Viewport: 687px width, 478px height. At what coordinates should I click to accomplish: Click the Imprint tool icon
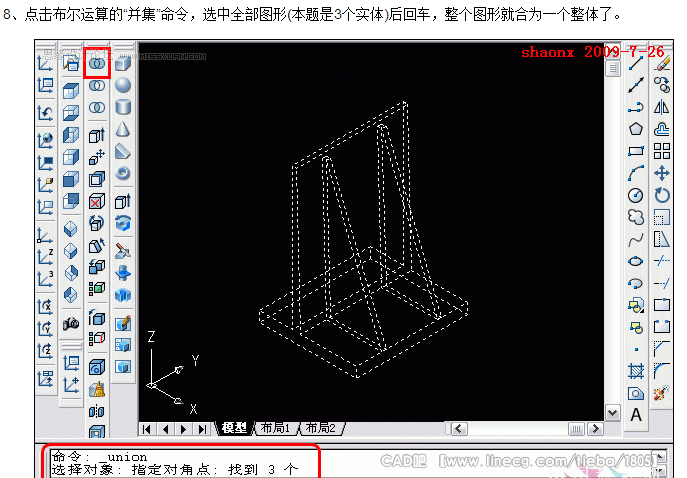pyautogui.click(x=97, y=367)
